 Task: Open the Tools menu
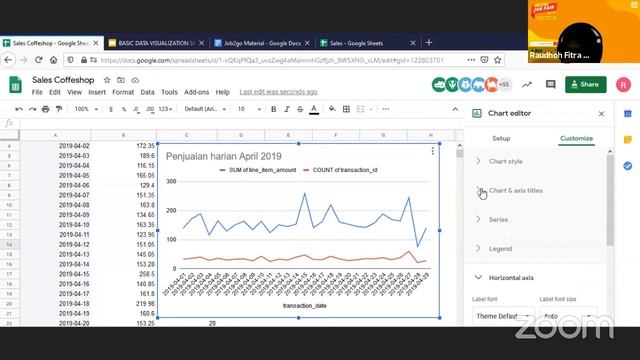pyautogui.click(x=169, y=92)
